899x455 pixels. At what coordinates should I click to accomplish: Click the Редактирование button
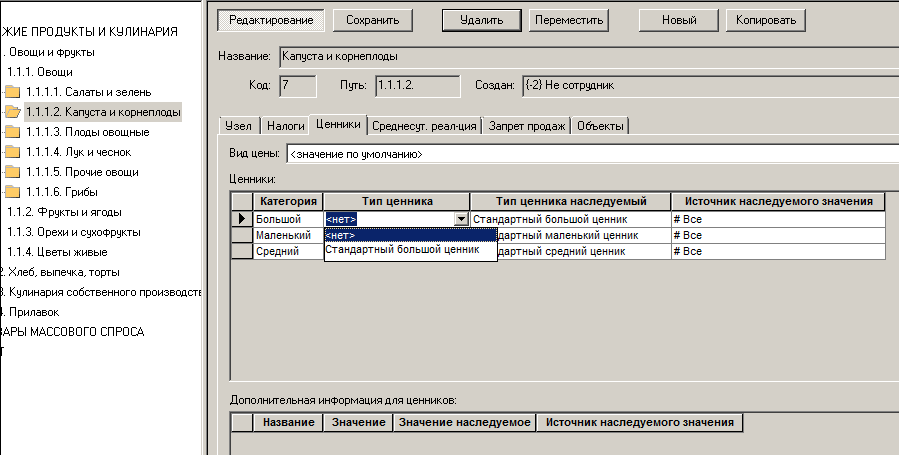click(x=271, y=20)
